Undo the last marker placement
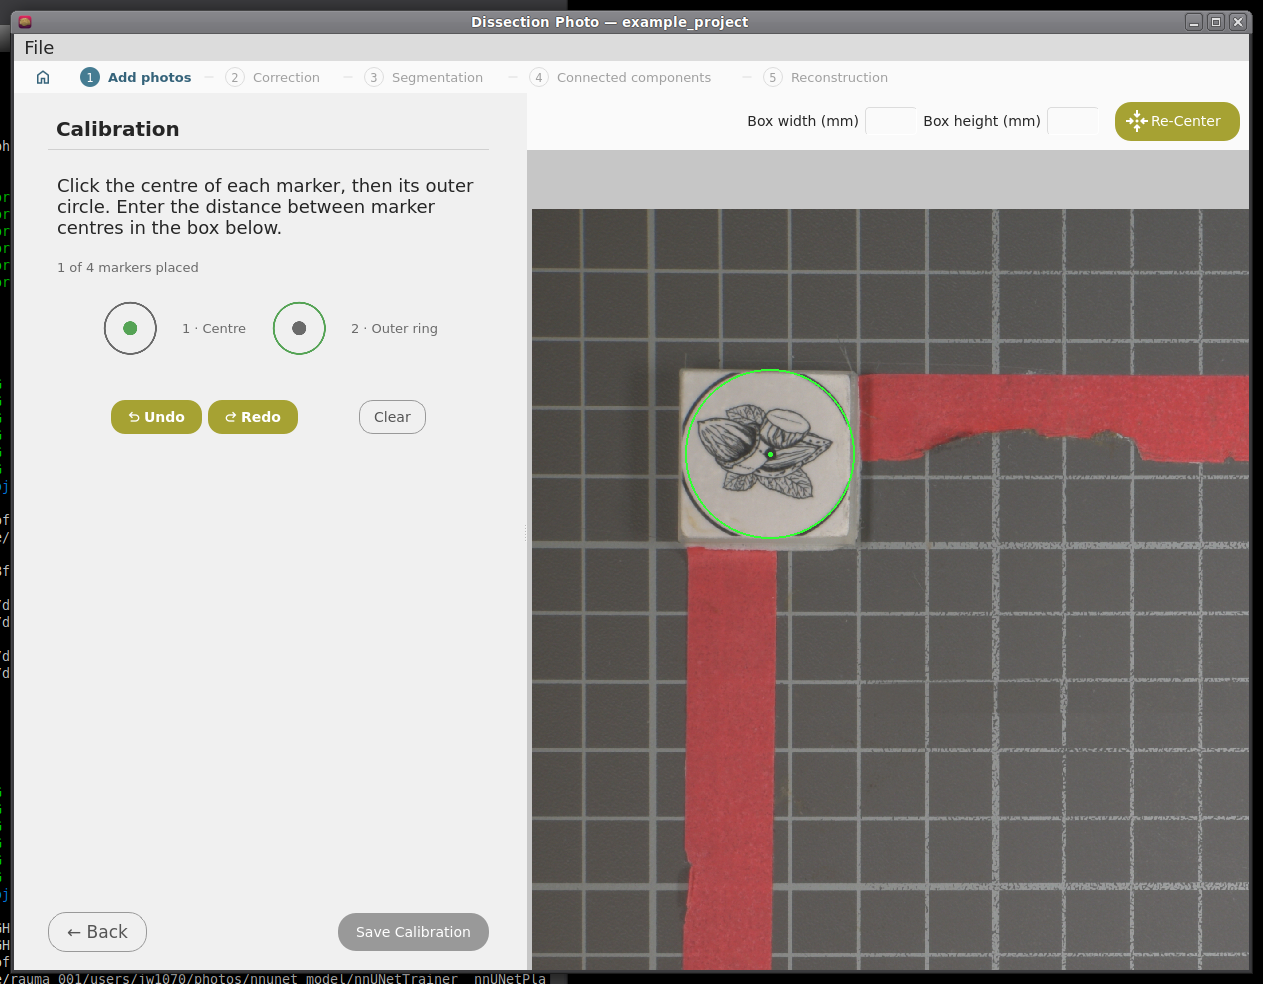Image resolution: width=1263 pixels, height=984 pixels. click(x=156, y=417)
